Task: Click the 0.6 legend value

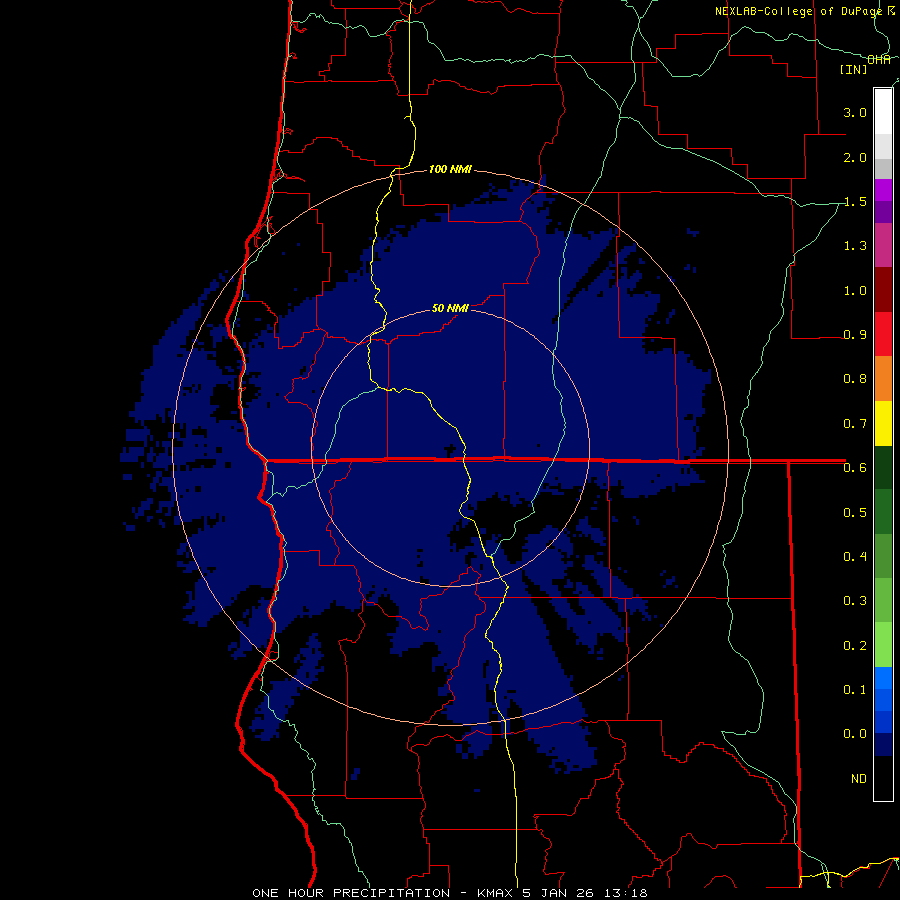Action: [855, 468]
